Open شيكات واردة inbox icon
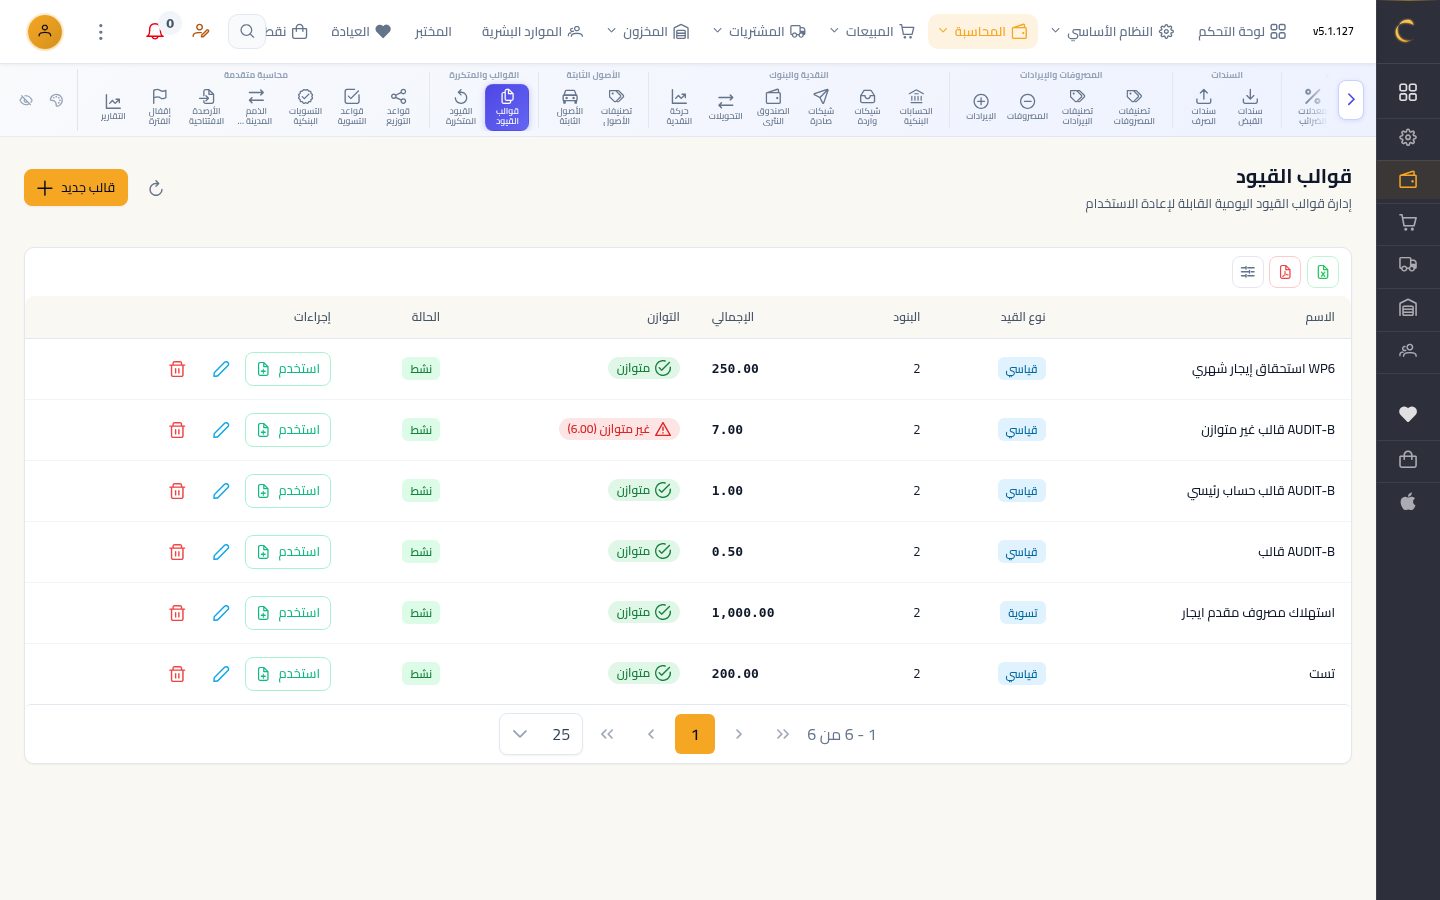The image size is (1440, 900). click(867, 107)
